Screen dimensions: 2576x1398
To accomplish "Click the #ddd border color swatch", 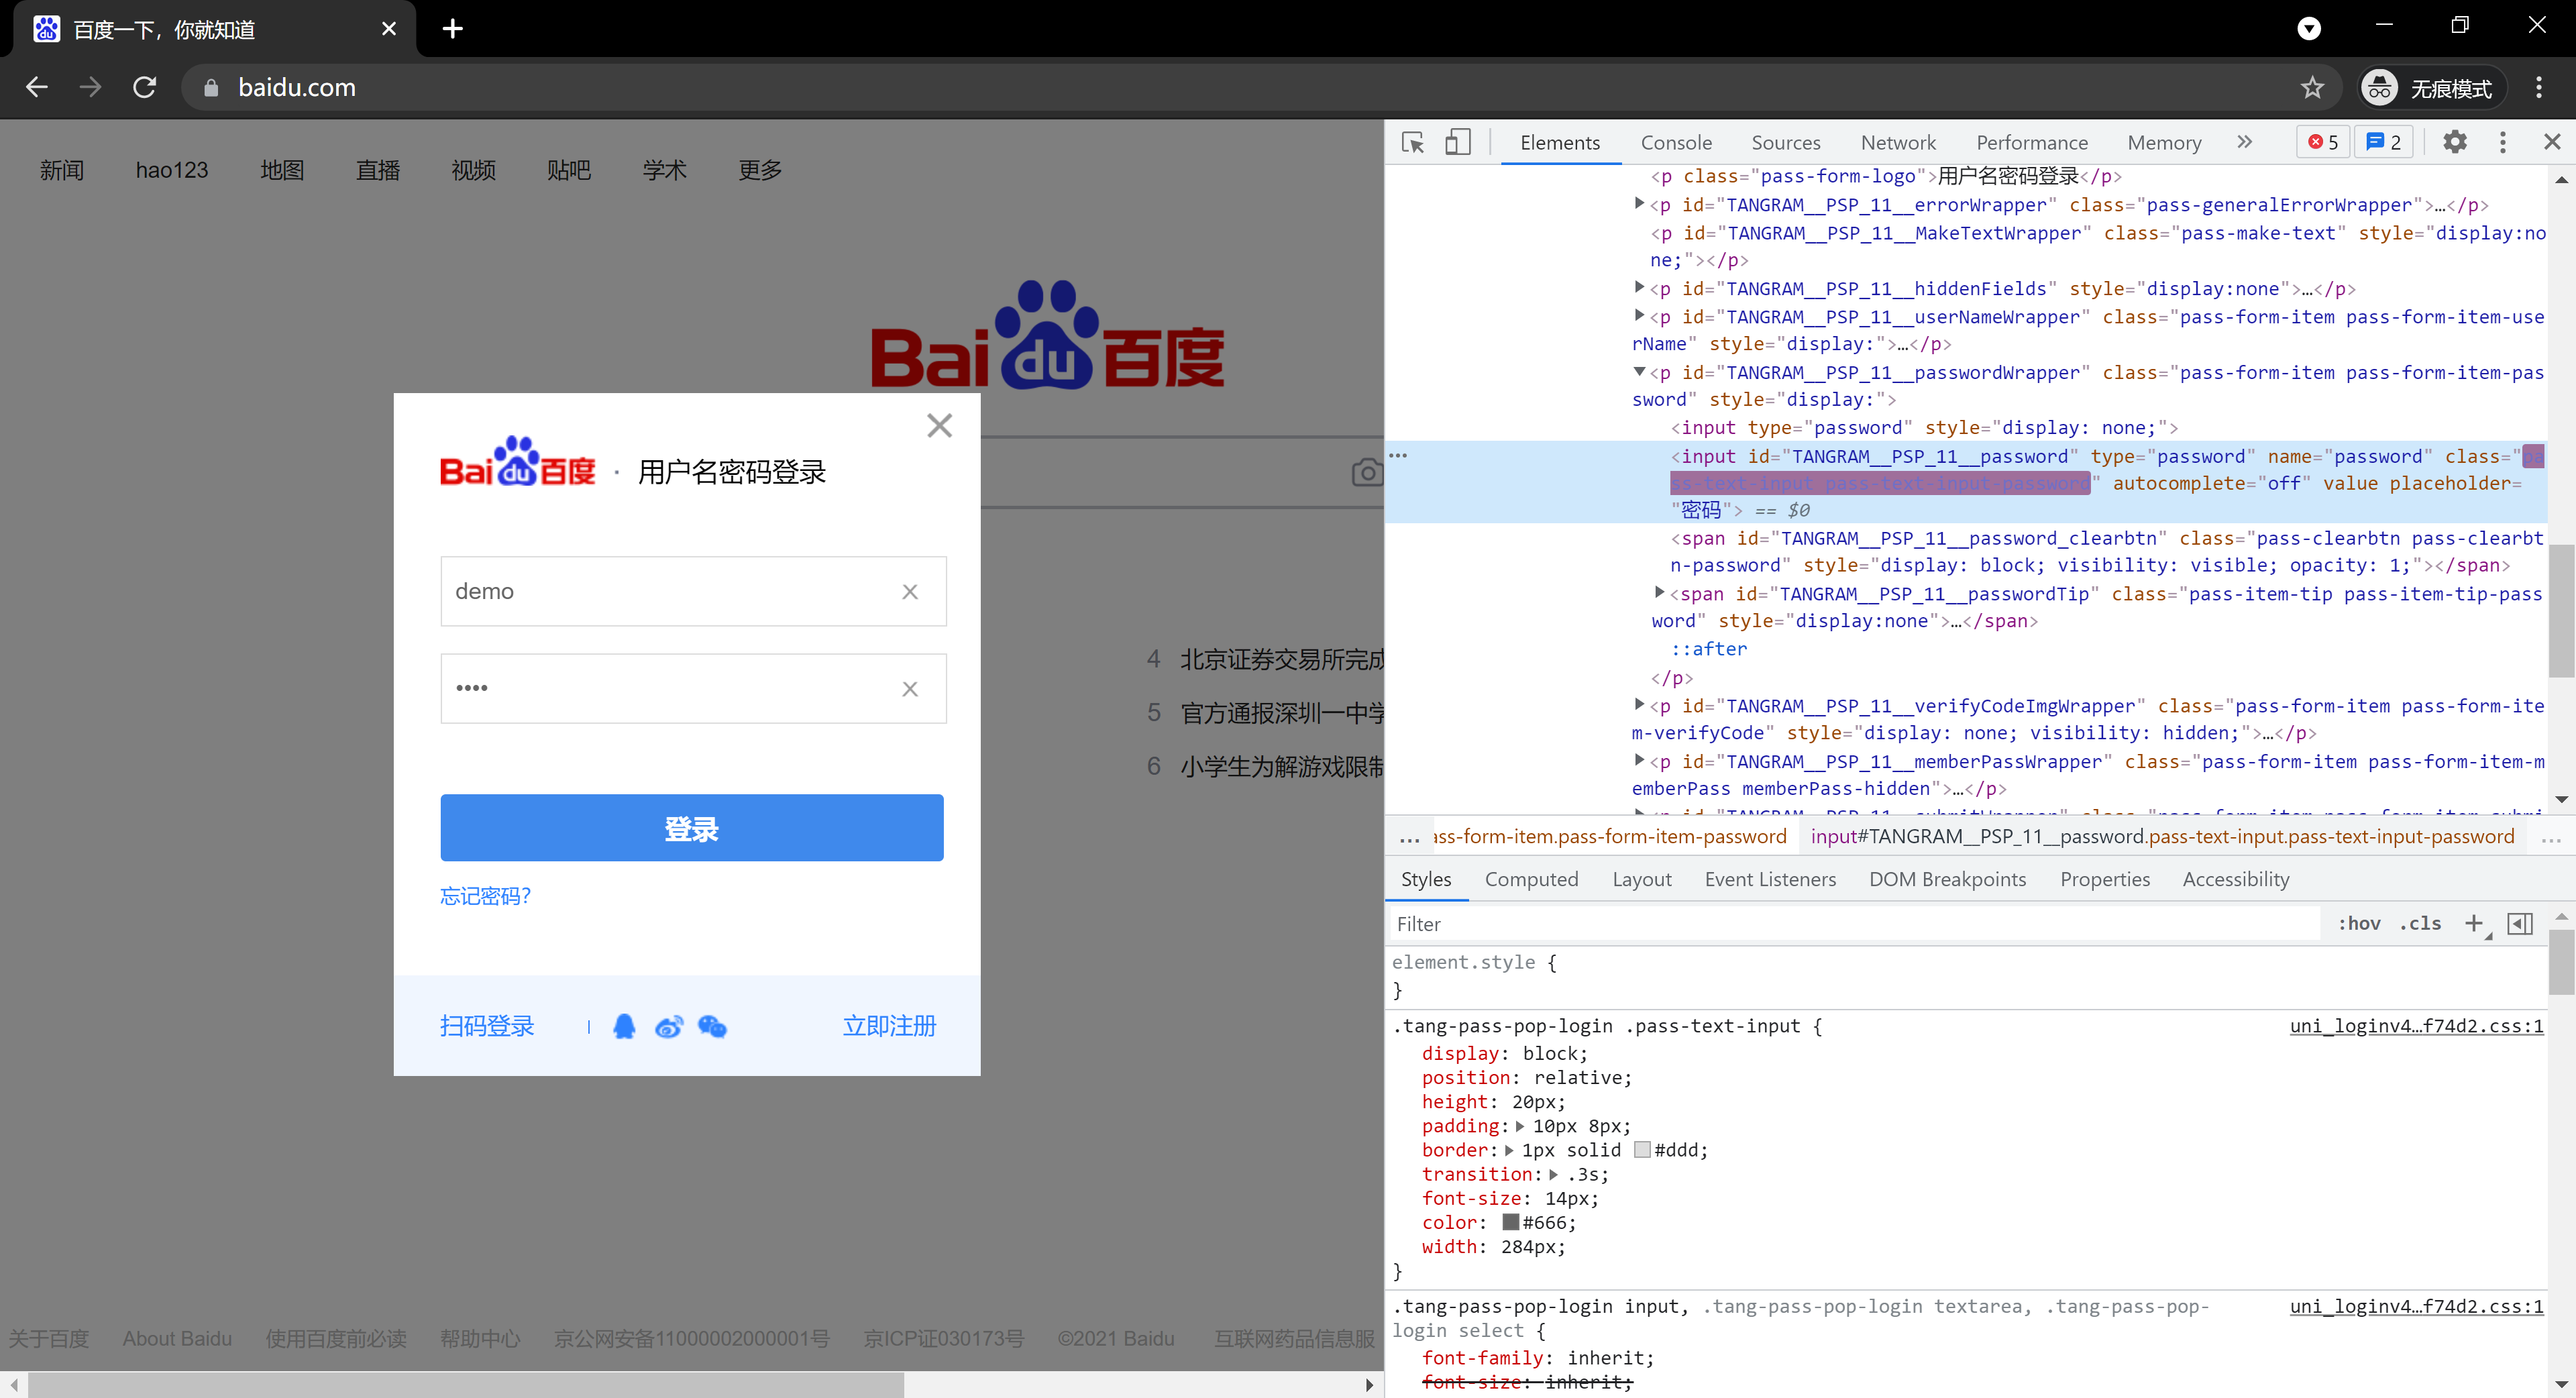I will pos(1642,1150).
